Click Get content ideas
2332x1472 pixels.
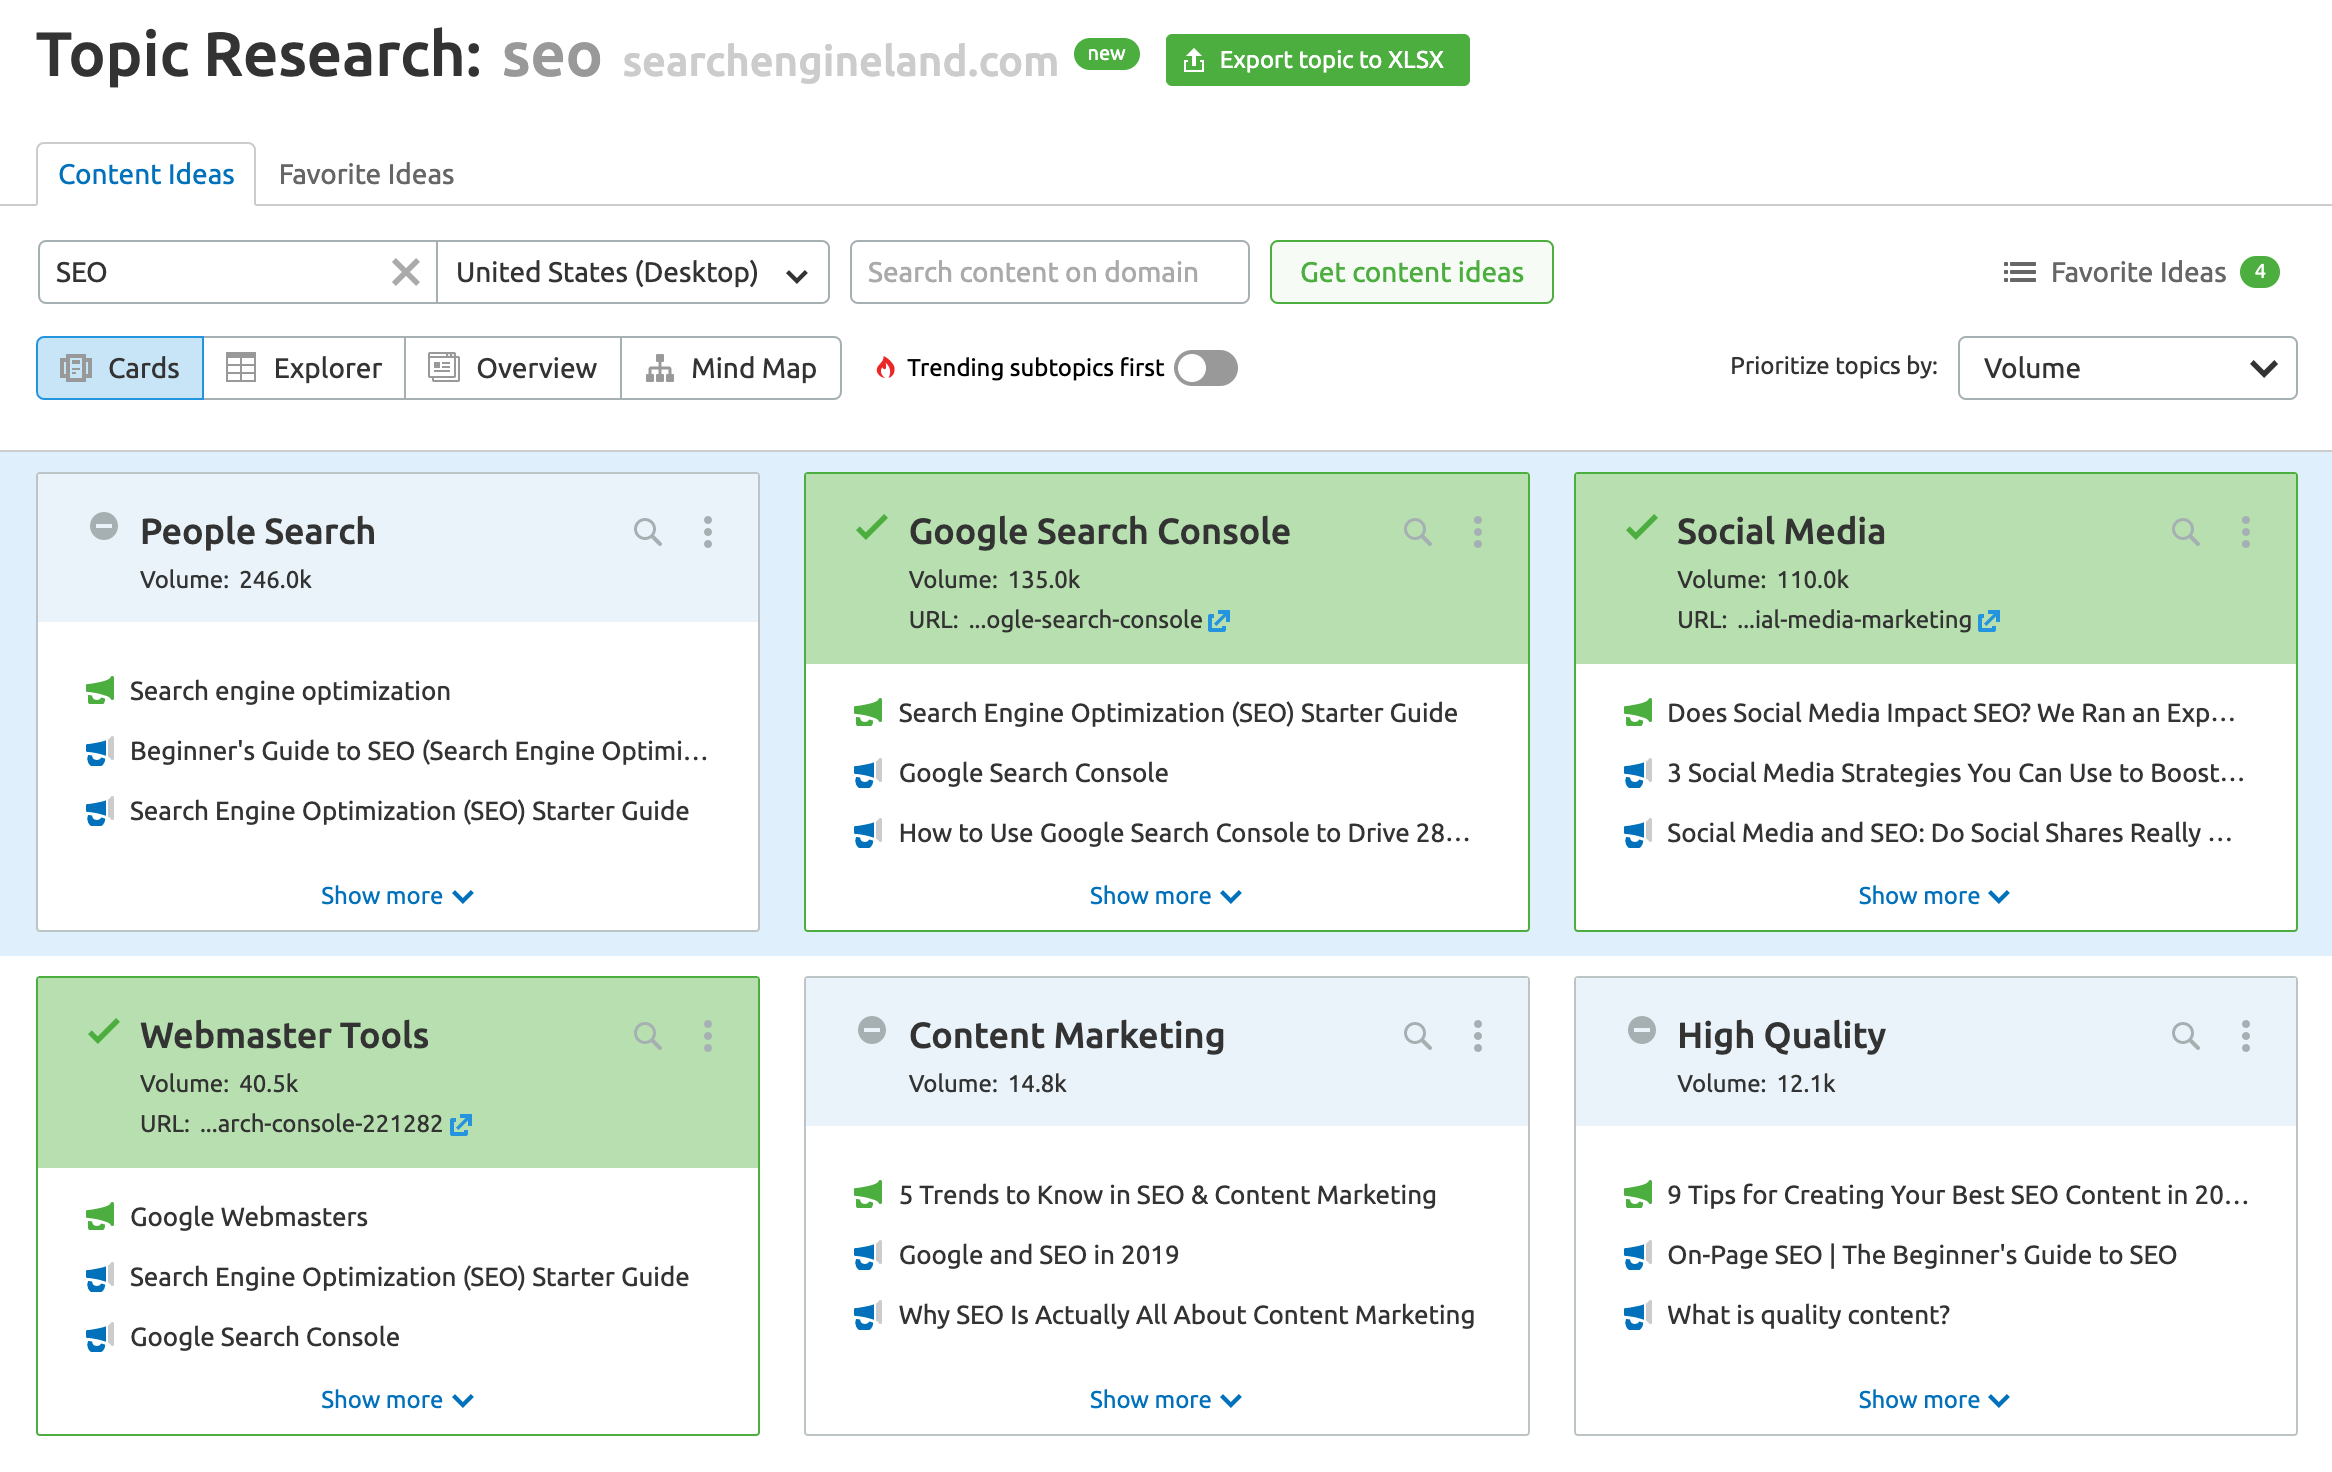point(1410,271)
